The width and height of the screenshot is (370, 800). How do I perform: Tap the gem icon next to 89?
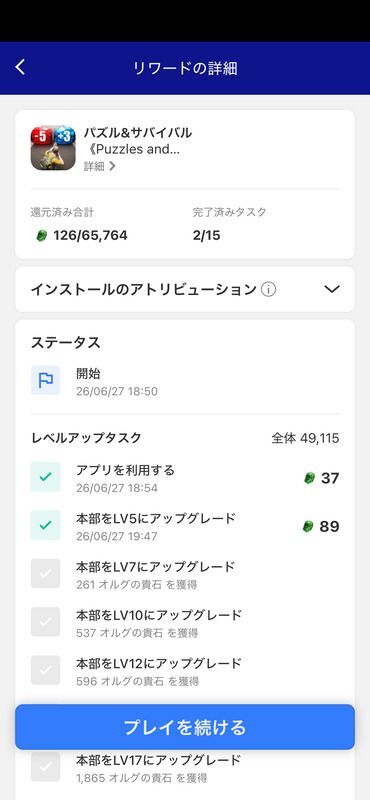(x=308, y=526)
